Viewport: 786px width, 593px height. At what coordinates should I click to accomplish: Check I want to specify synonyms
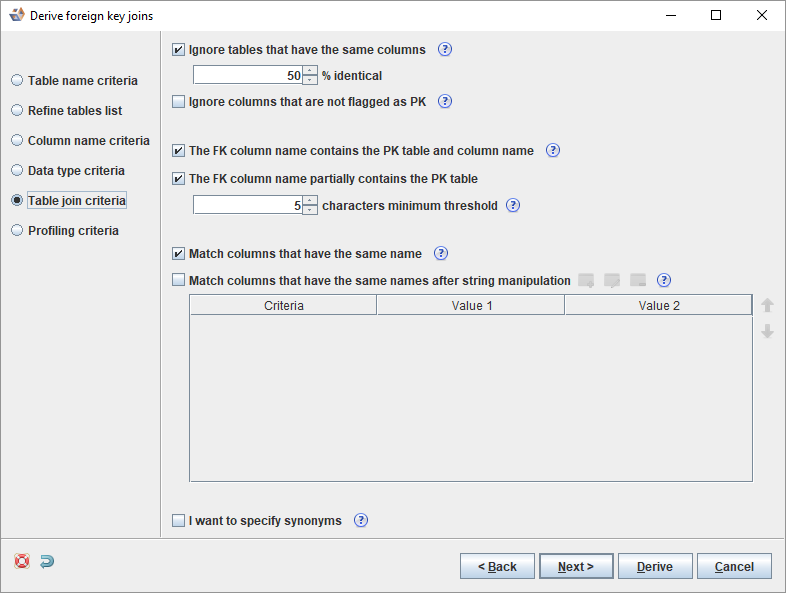tap(179, 520)
